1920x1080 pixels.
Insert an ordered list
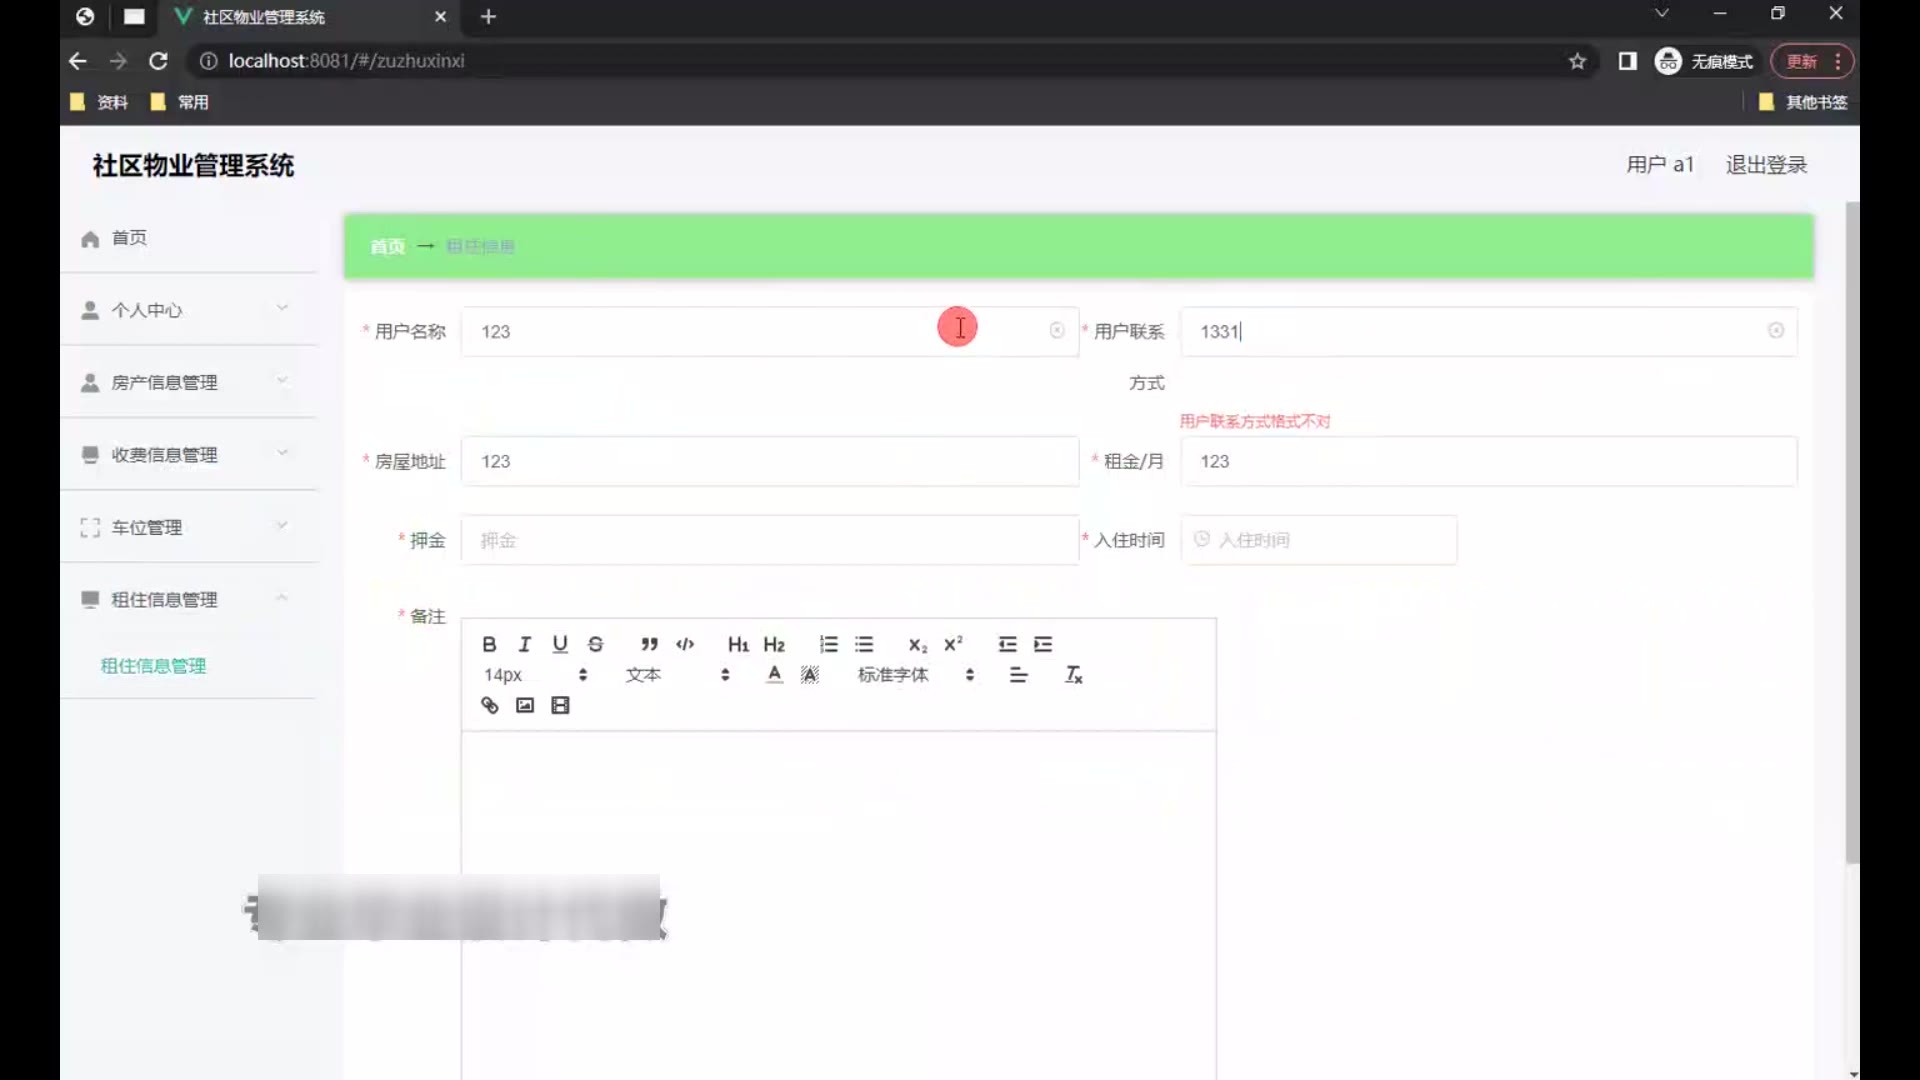[828, 644]
